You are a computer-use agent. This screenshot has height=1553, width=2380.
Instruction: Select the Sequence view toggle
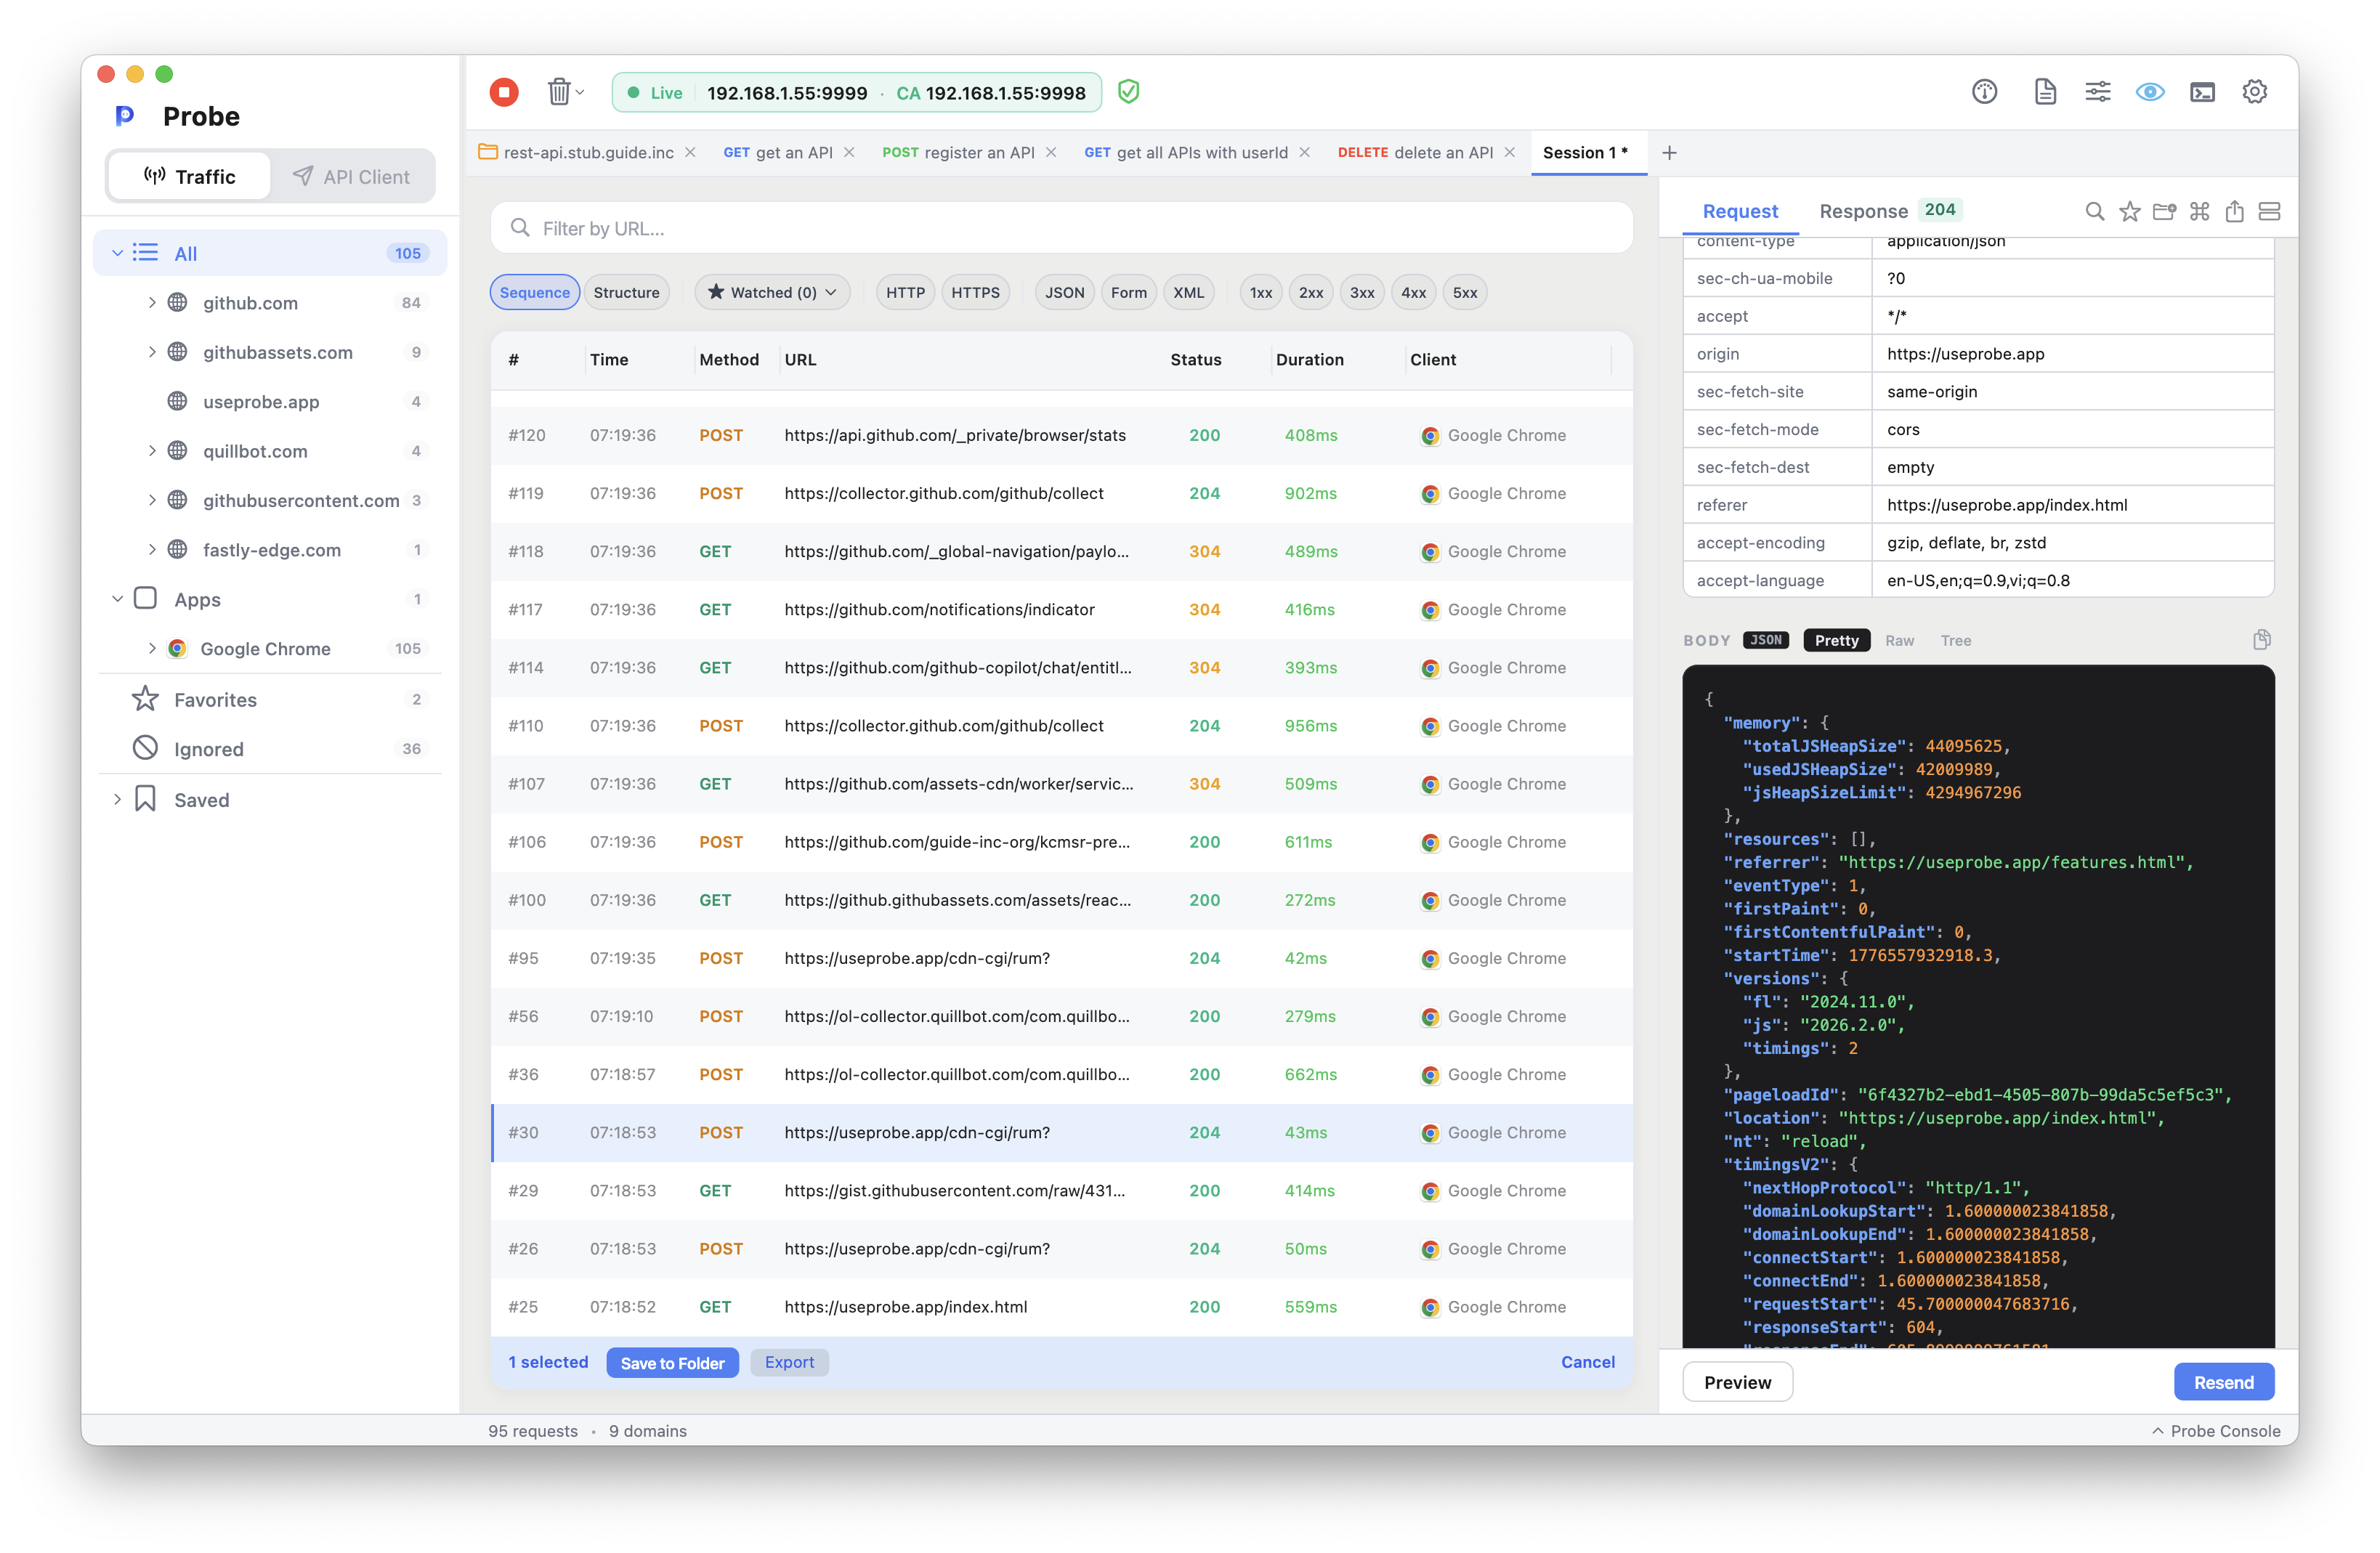click(534, 293)
